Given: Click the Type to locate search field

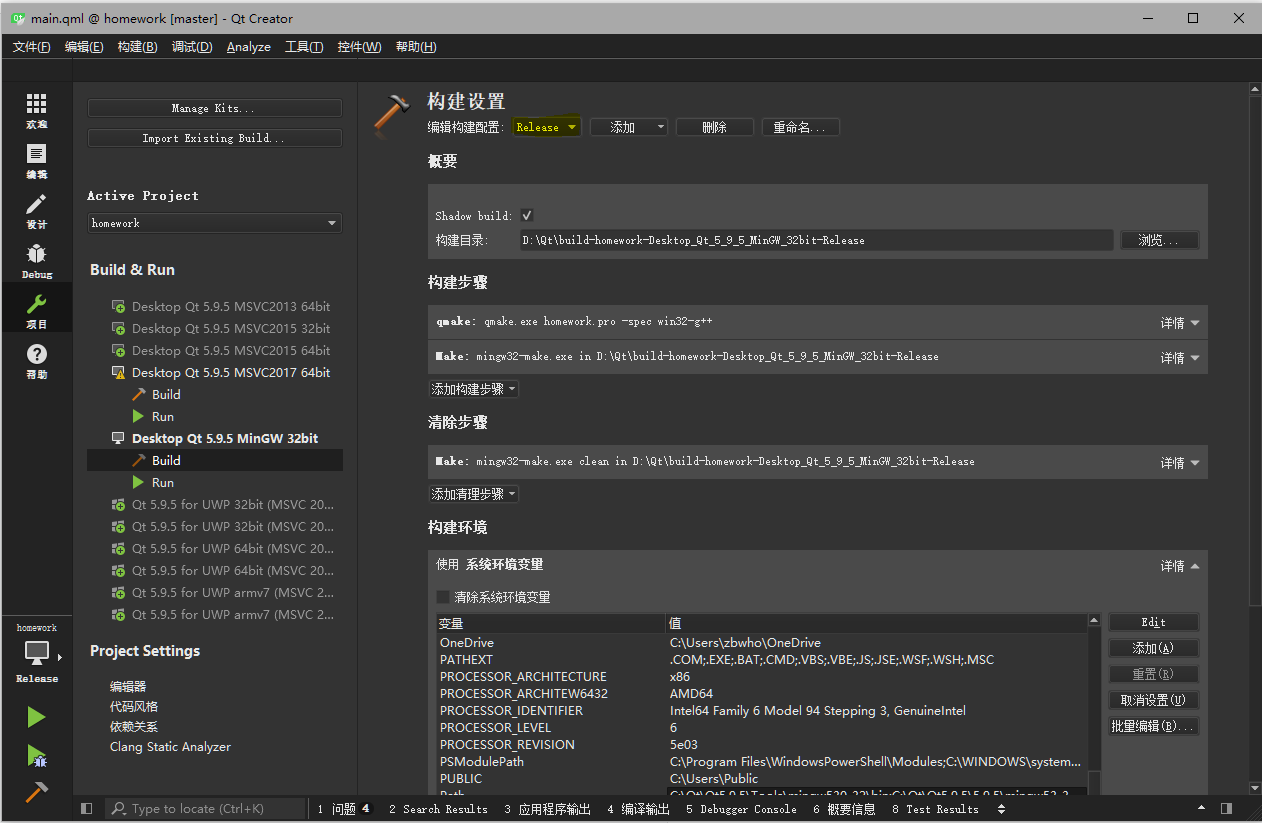Looking at the screenshot, I should pyautogui.click(x=205, y=808).
